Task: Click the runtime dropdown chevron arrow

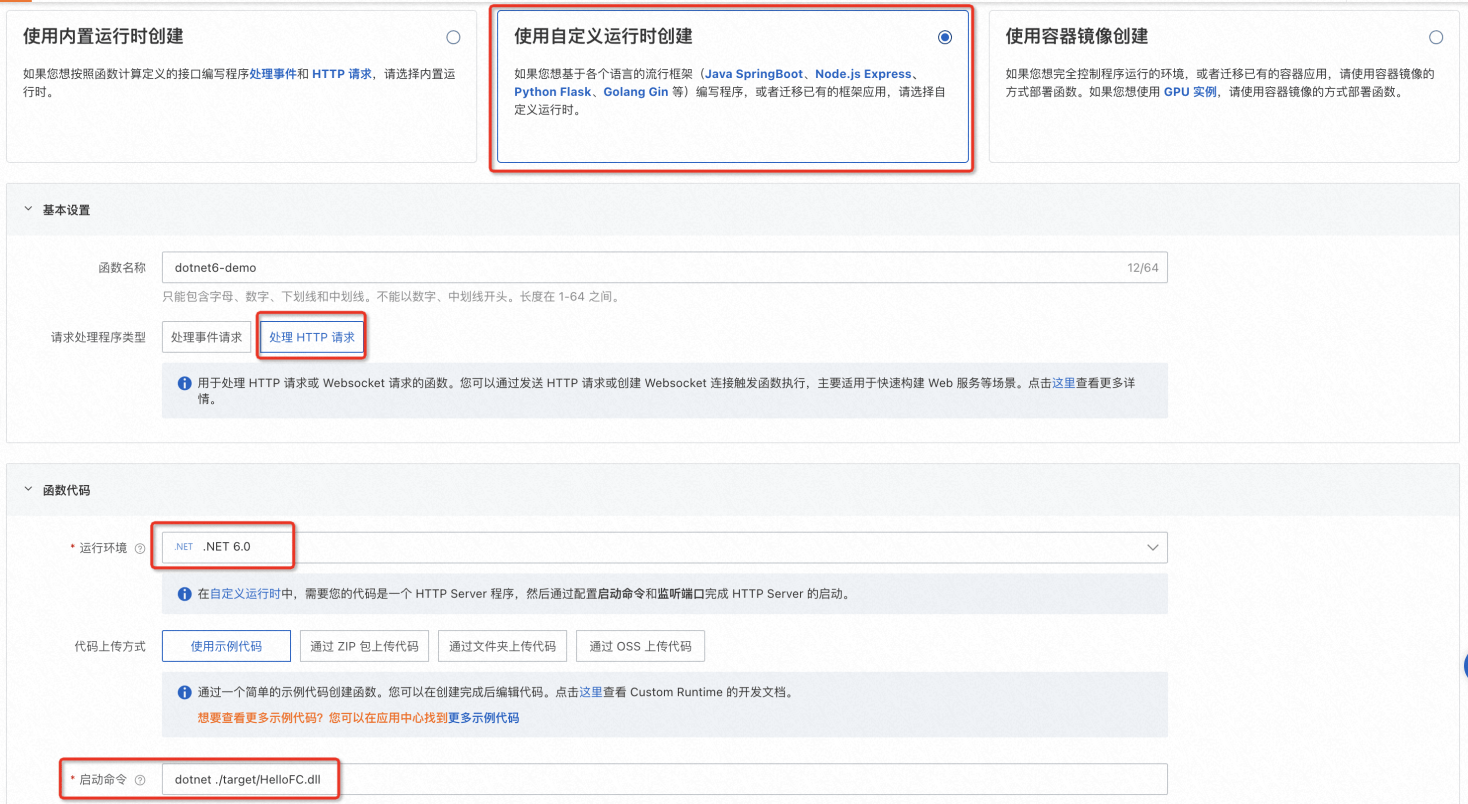Action: (1153, 548)
